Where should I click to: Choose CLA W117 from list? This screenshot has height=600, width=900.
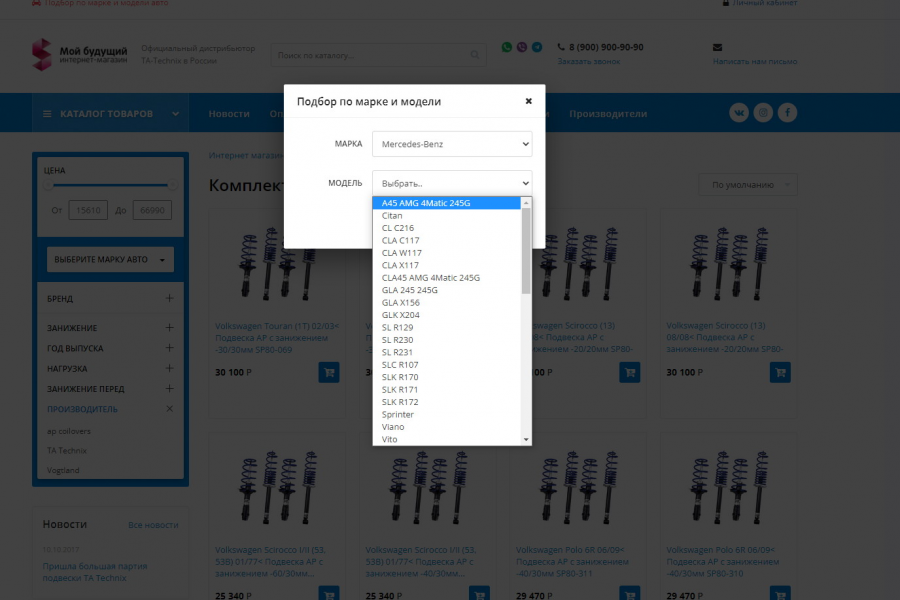coord(447,253)
